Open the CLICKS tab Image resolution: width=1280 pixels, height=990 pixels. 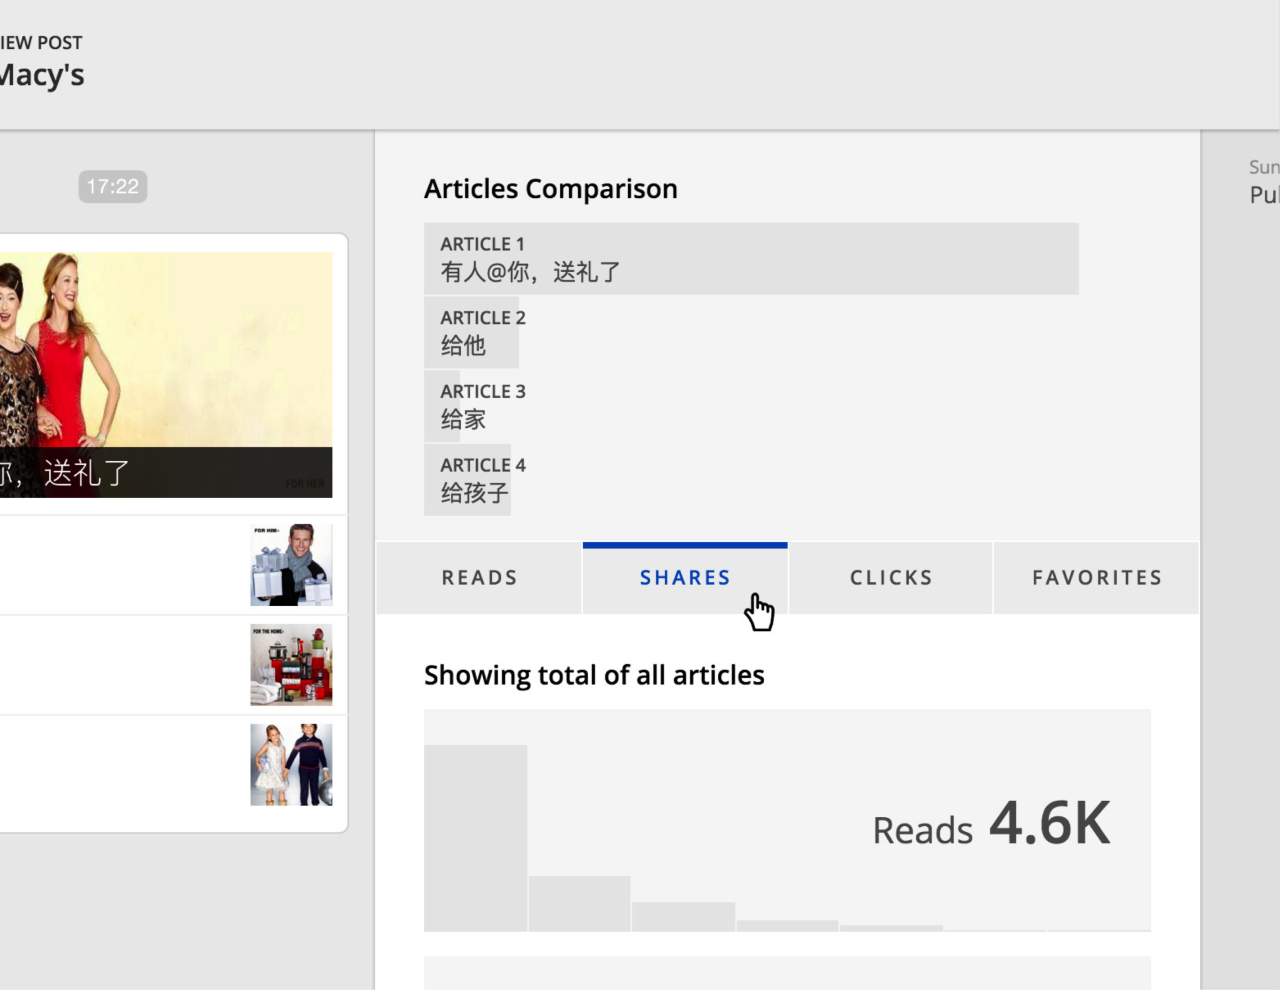(x=891, y=578)
